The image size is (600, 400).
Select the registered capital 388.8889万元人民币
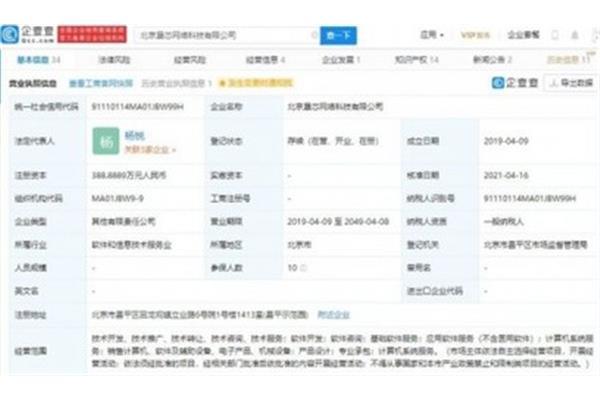(129, 175)
